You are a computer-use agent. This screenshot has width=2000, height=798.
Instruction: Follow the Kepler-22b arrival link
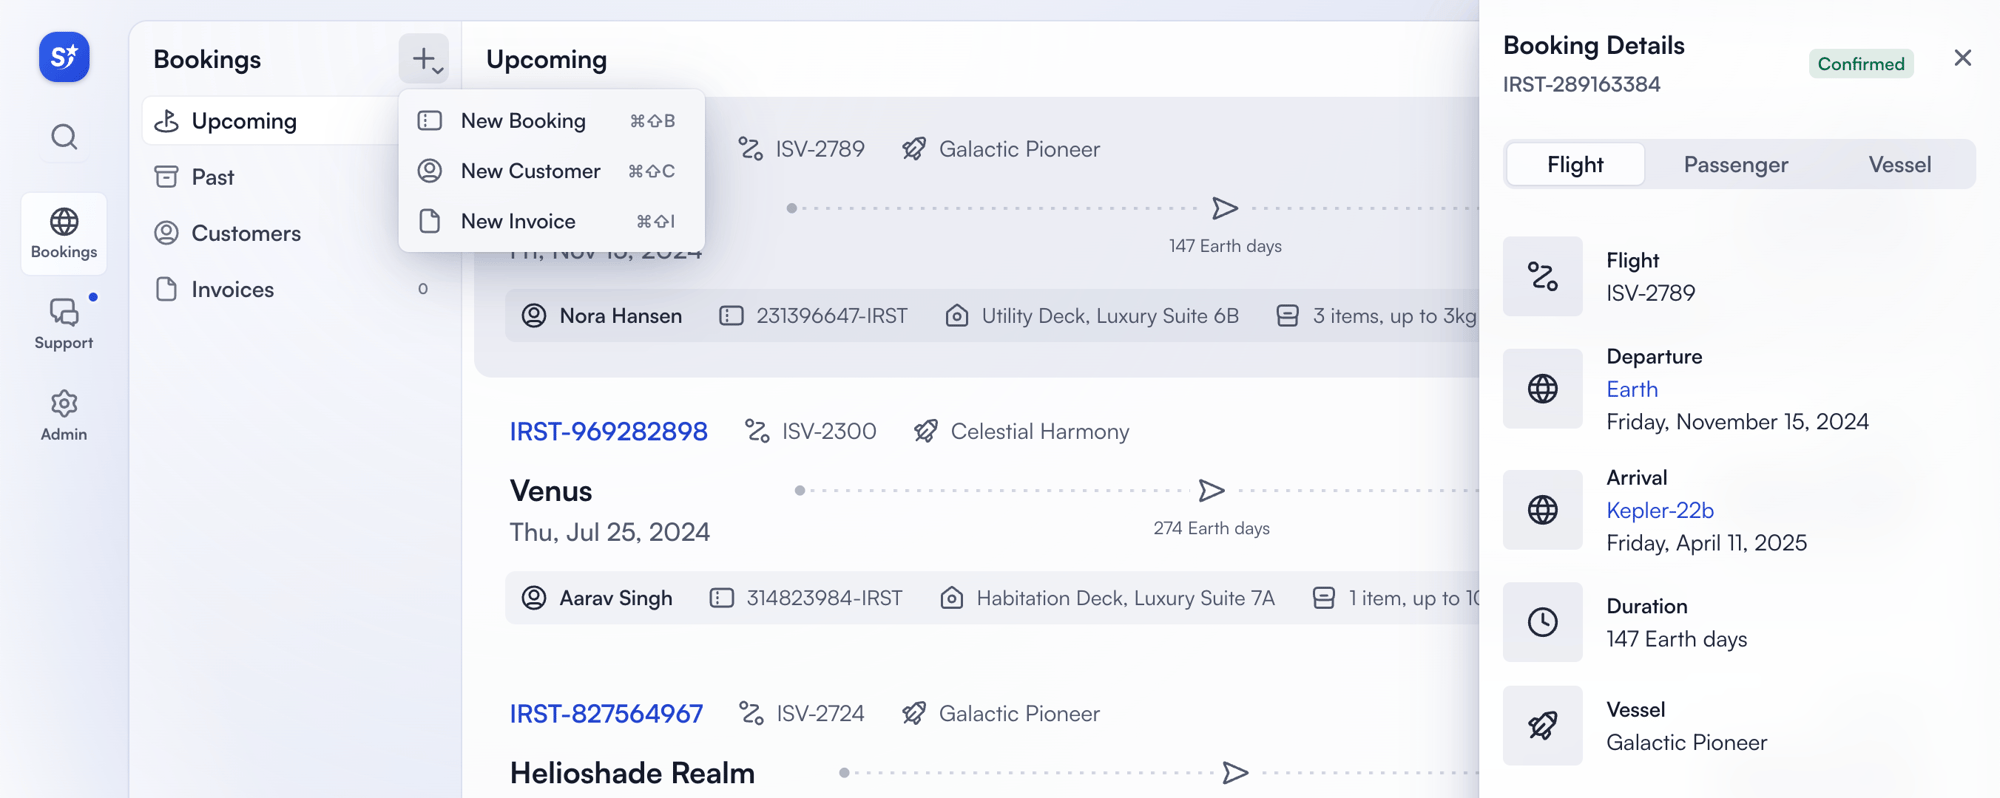(x=1659, y=510)
